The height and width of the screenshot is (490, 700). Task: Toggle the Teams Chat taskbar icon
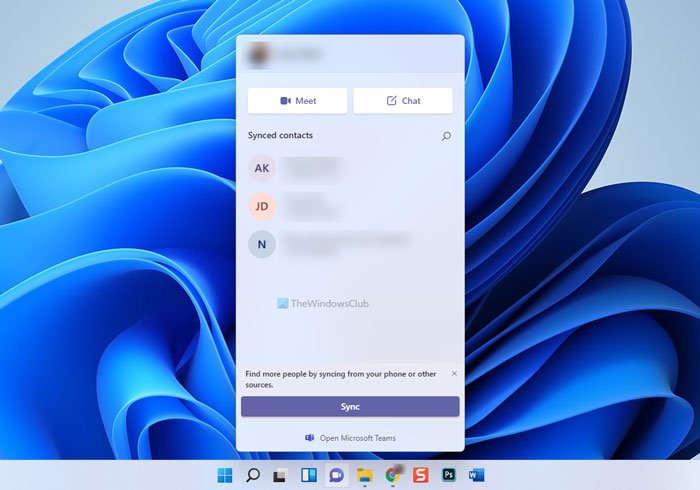337,475
